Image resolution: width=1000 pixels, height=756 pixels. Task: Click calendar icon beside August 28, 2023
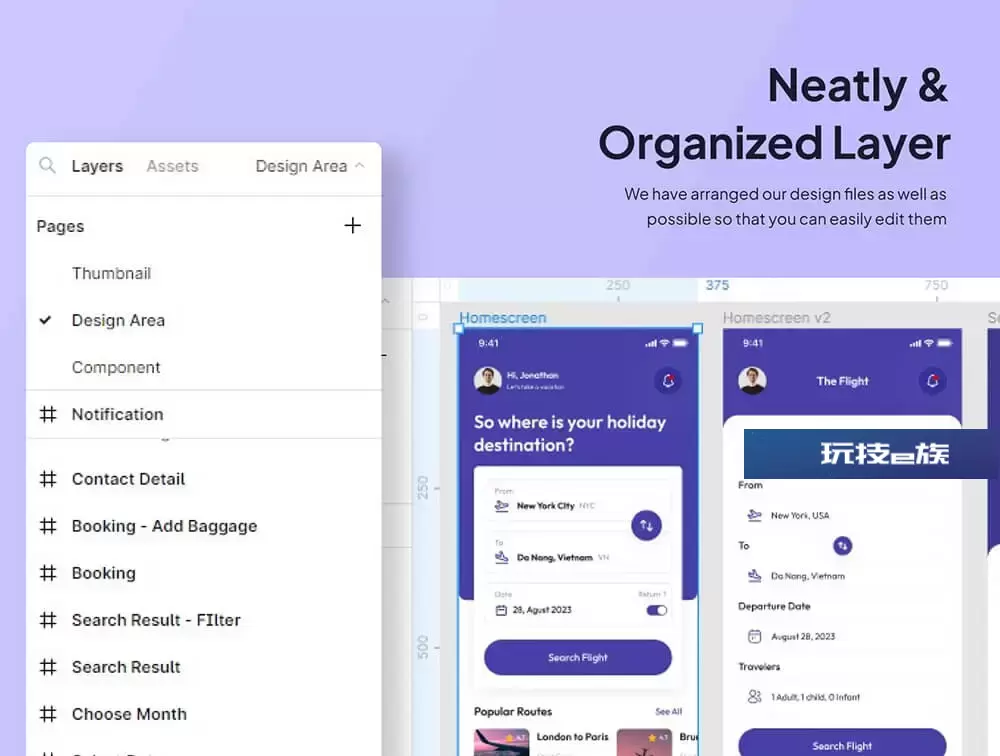754,636
